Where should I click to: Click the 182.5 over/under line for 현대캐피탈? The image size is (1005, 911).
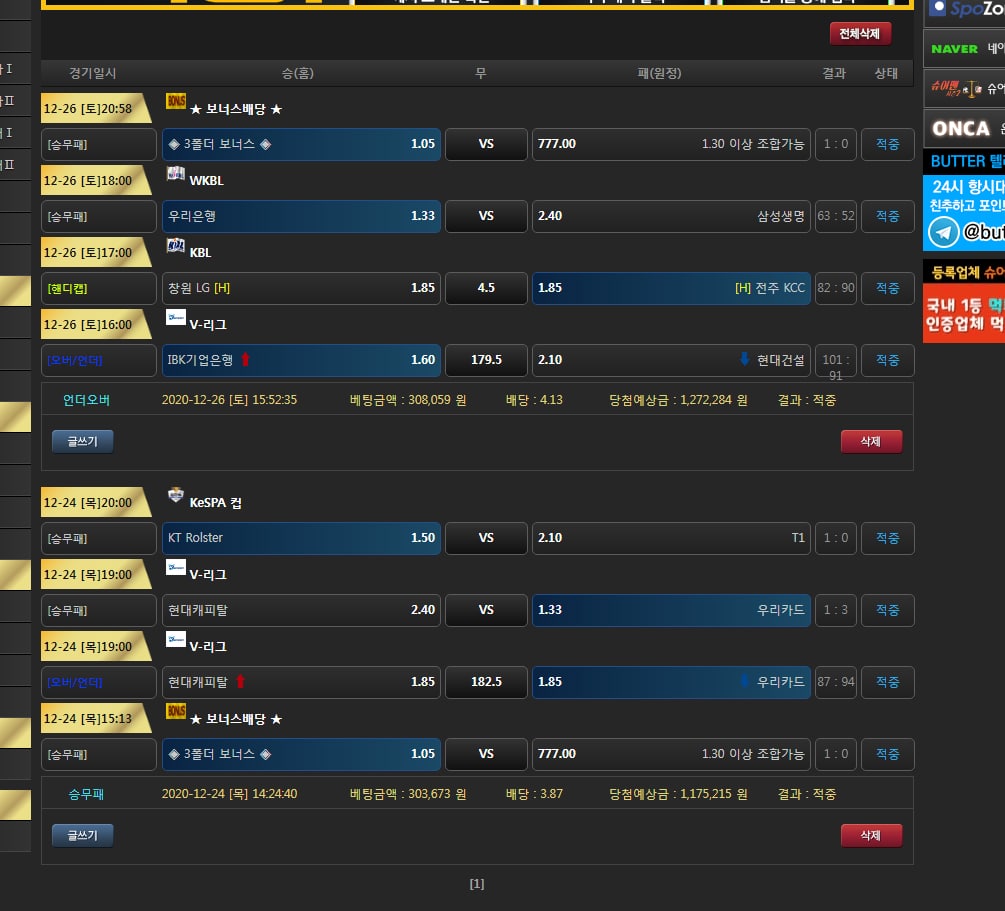486,682
